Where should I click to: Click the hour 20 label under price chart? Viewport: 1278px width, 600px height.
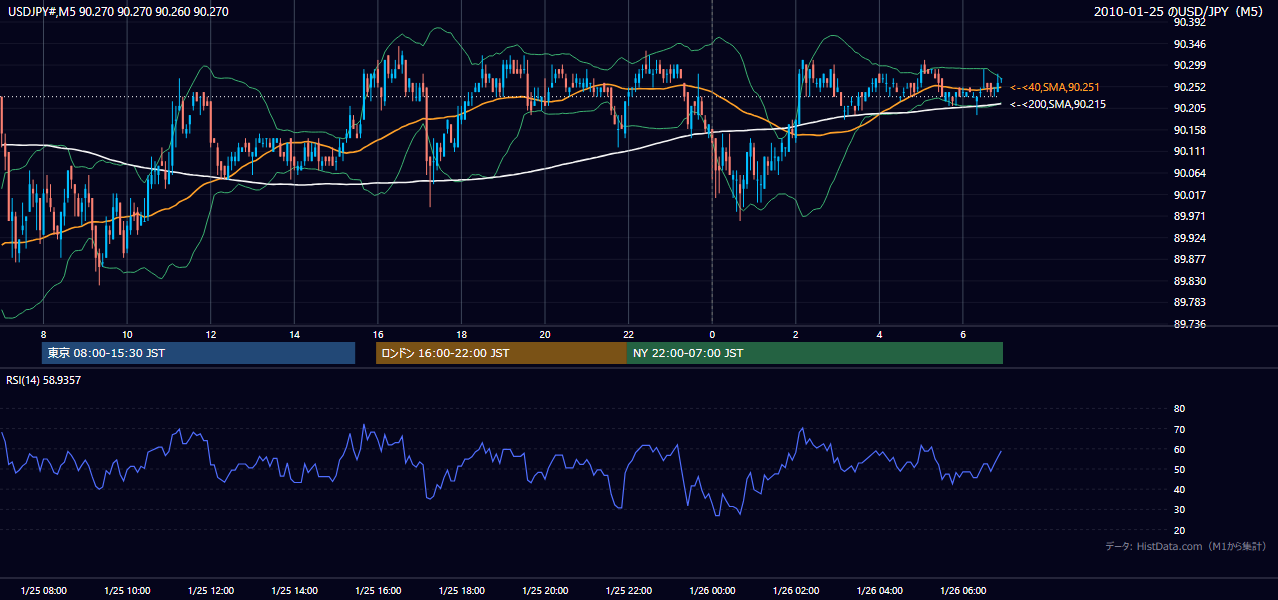[544, 334]
